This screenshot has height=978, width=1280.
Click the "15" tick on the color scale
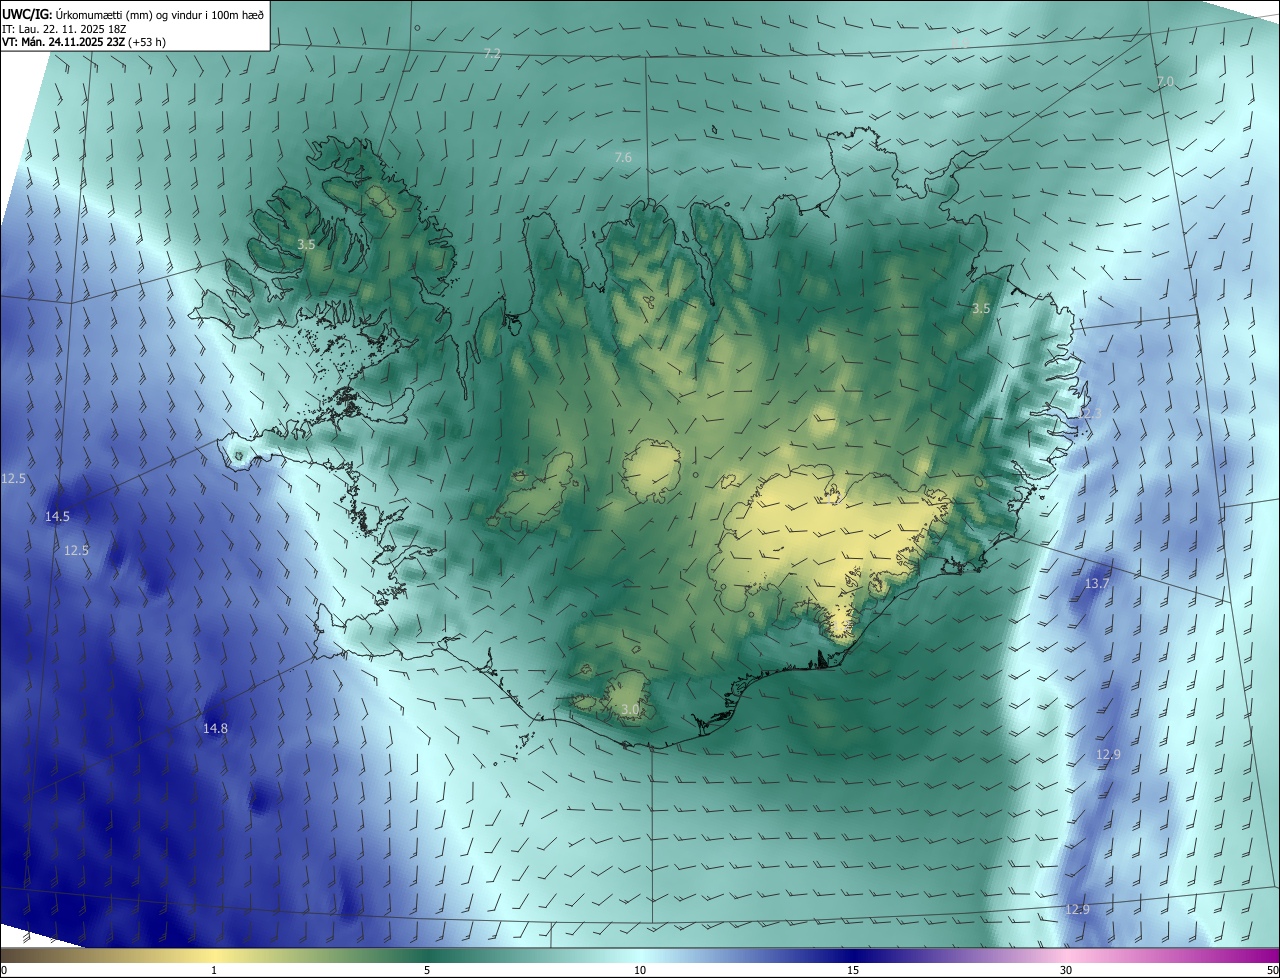[x=853, y=970]
